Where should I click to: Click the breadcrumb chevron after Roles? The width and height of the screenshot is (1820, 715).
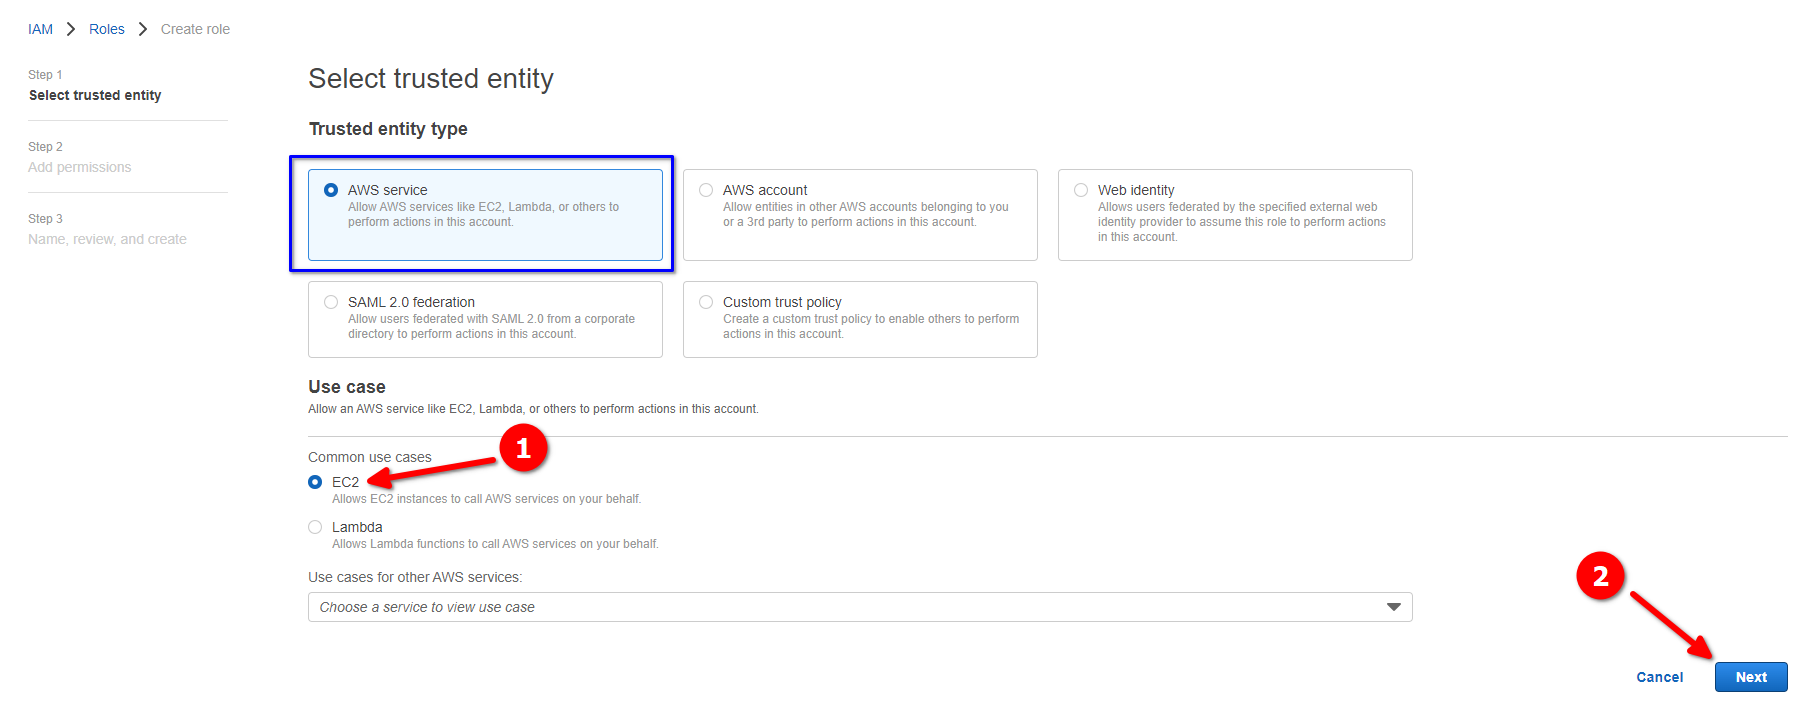click(143, 29)
